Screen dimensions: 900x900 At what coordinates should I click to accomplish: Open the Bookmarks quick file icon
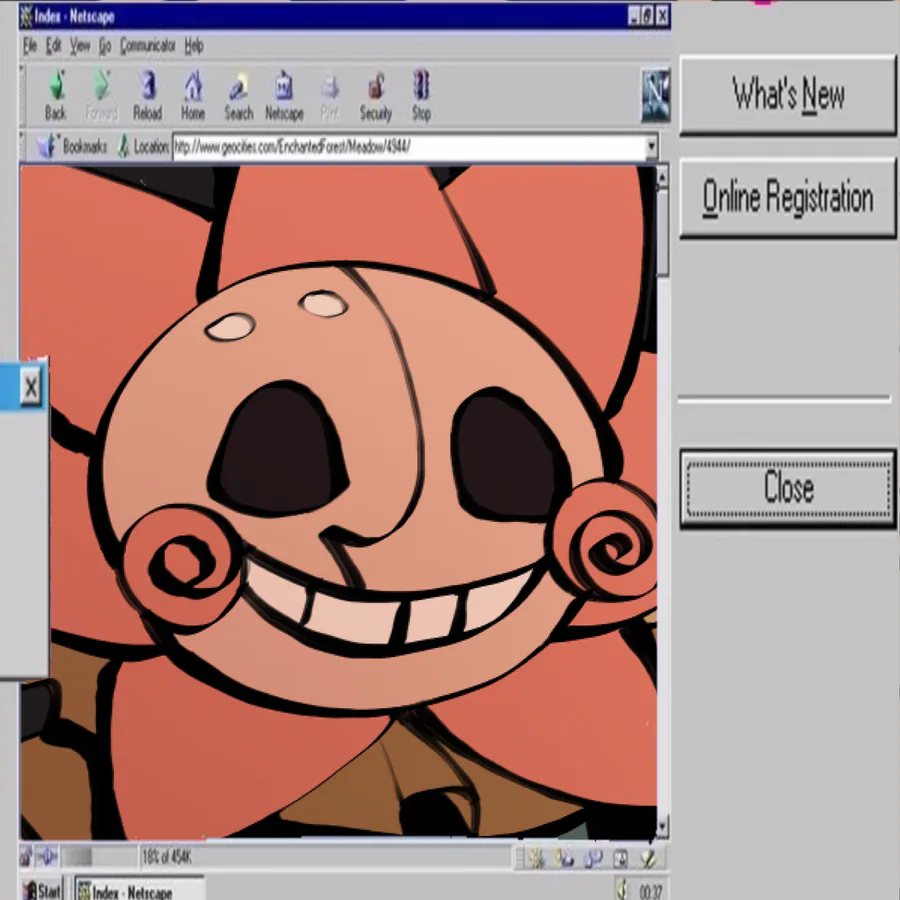[x=45, y=147]
